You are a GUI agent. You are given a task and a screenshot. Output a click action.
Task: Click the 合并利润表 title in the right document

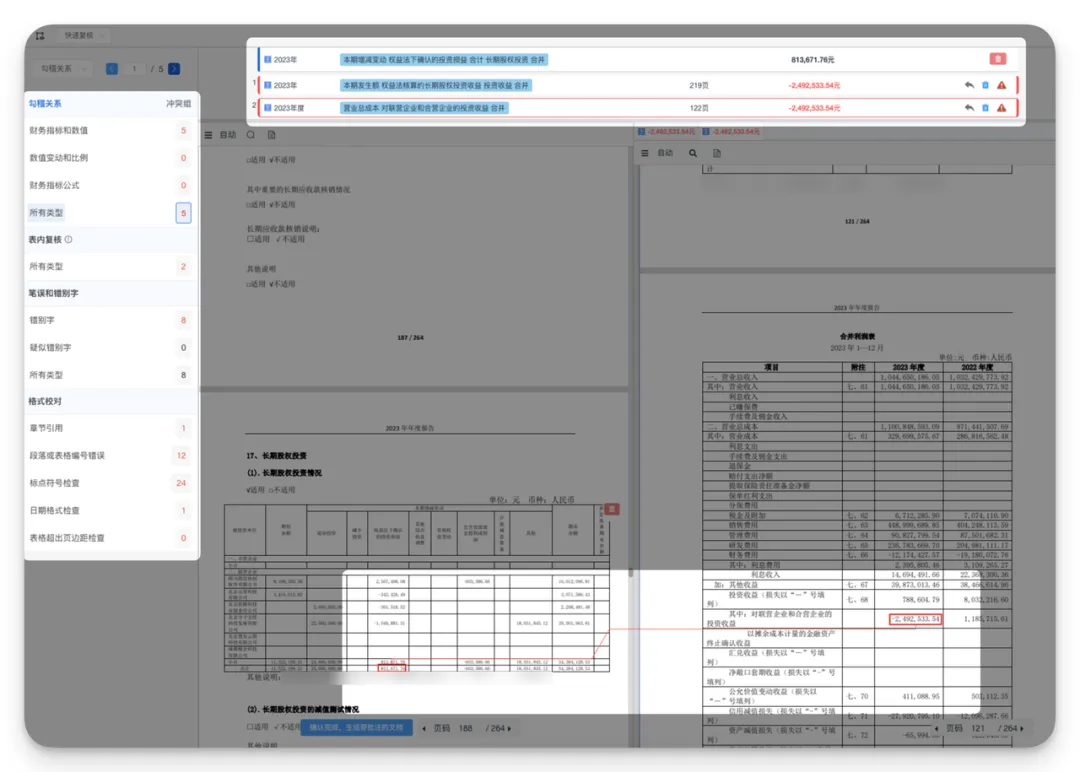857,336
